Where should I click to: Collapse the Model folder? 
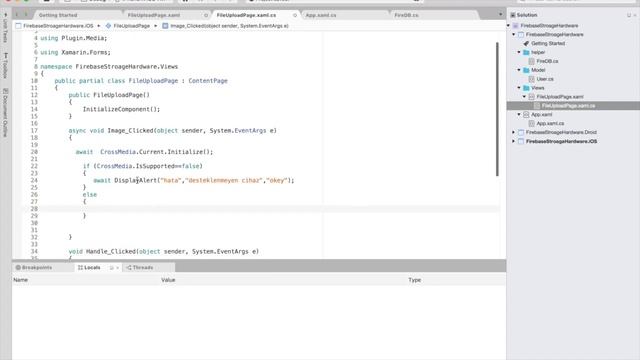coord(519,70)
